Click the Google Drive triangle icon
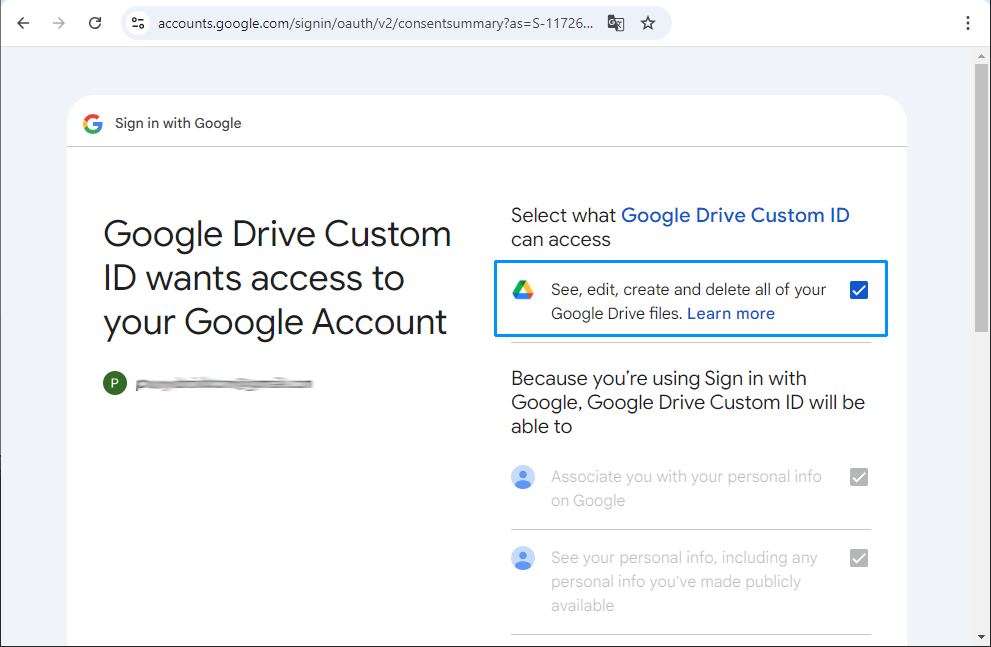This screenshot has height=647, width=991. click(523, 290)
